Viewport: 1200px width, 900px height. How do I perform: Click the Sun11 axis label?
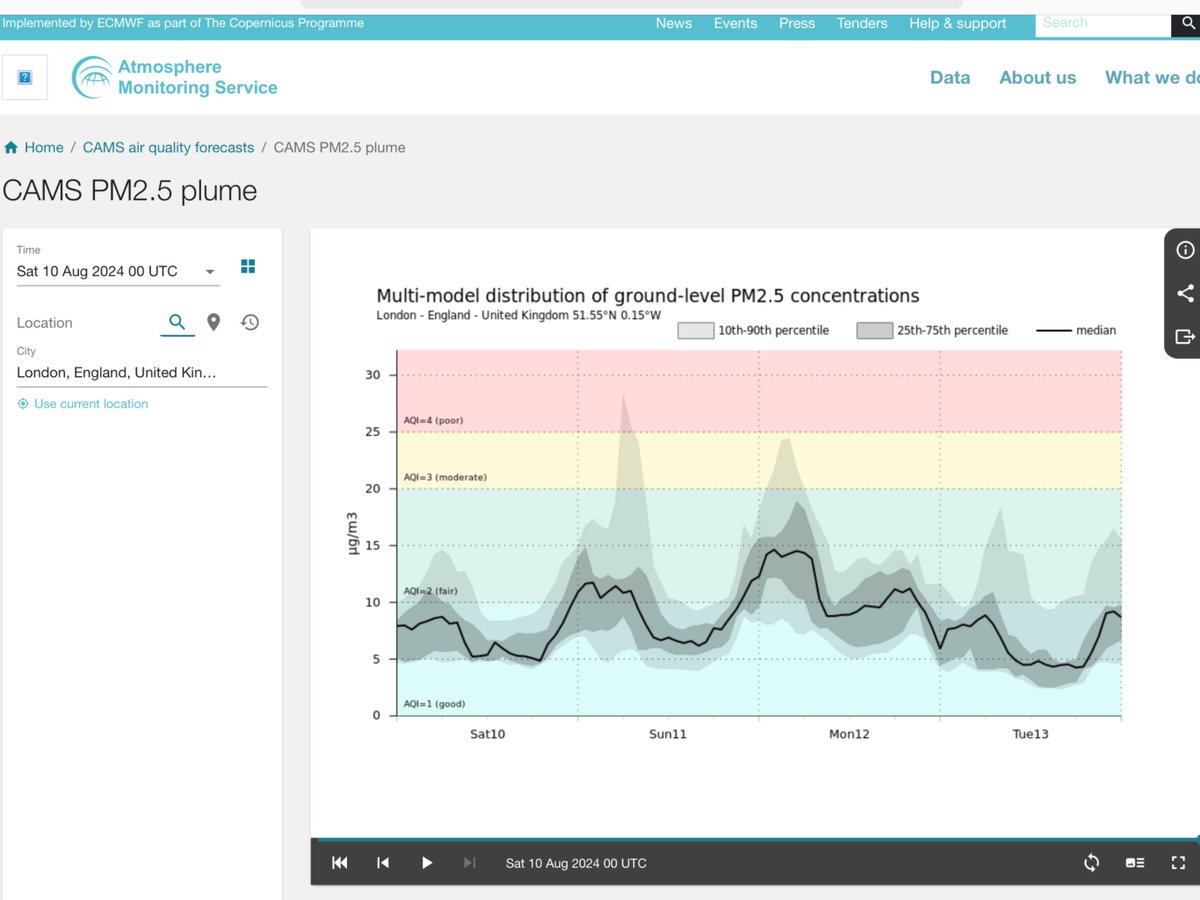pyautogui.click(x=668, y=734)
